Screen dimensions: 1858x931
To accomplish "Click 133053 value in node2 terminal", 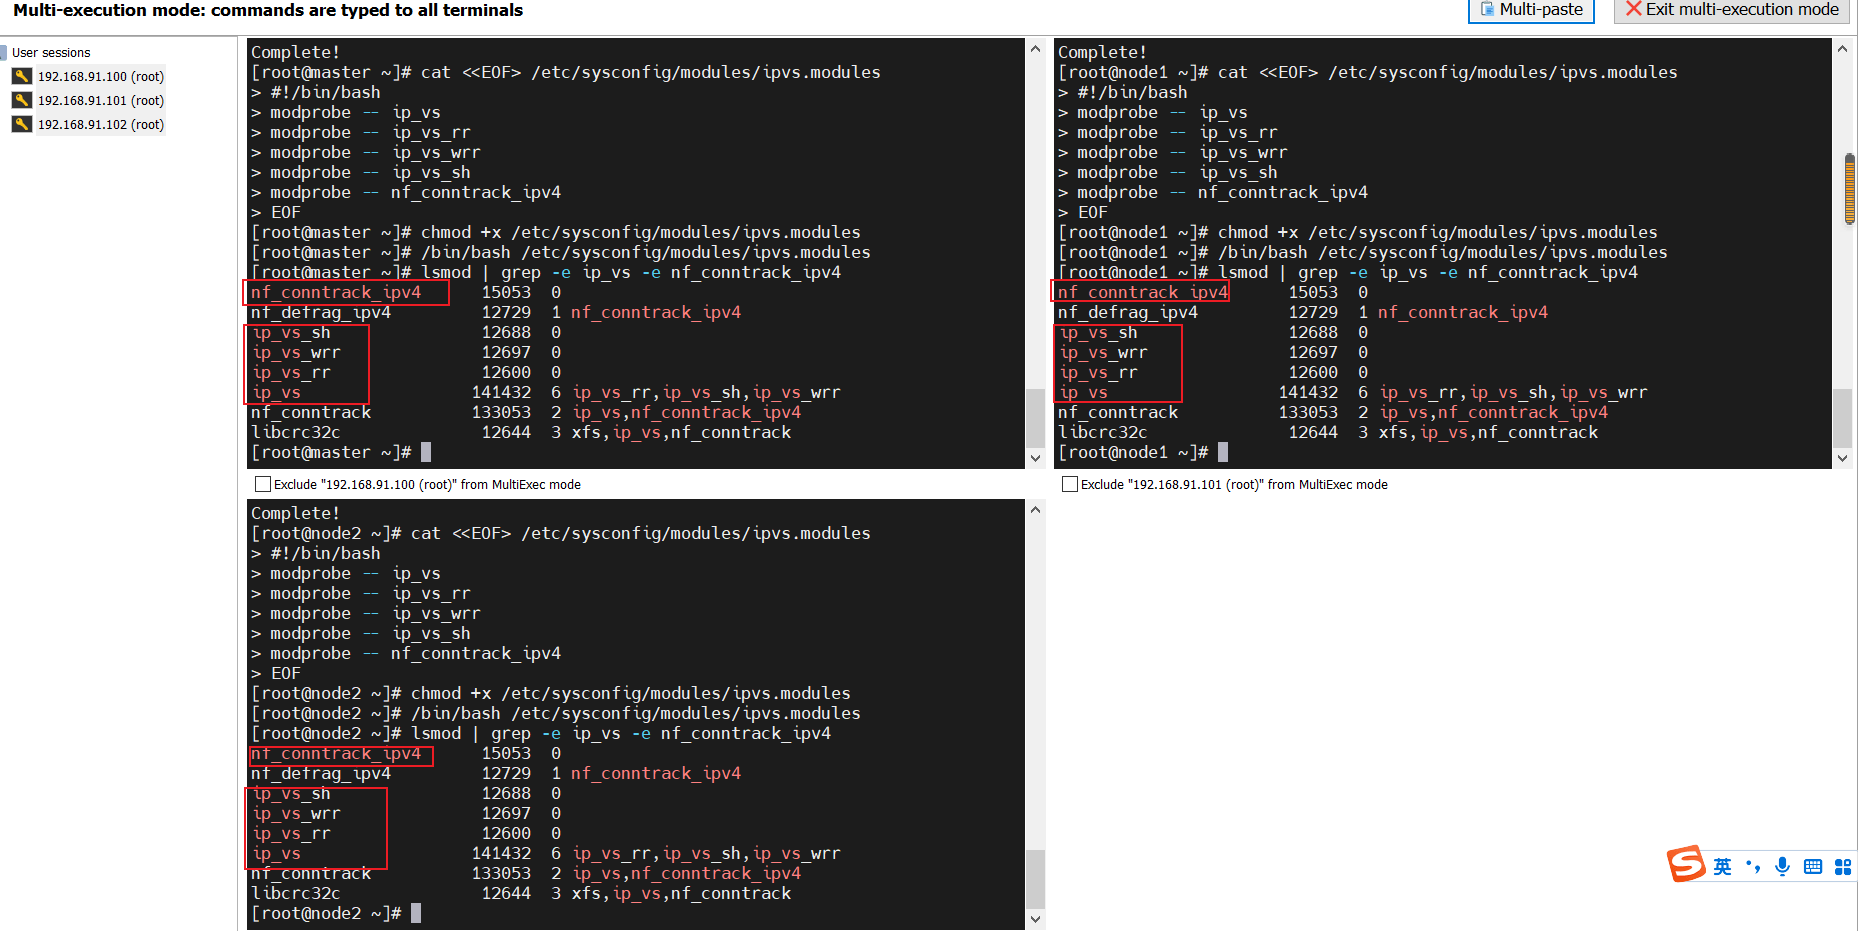I will (x=501, y=874).
